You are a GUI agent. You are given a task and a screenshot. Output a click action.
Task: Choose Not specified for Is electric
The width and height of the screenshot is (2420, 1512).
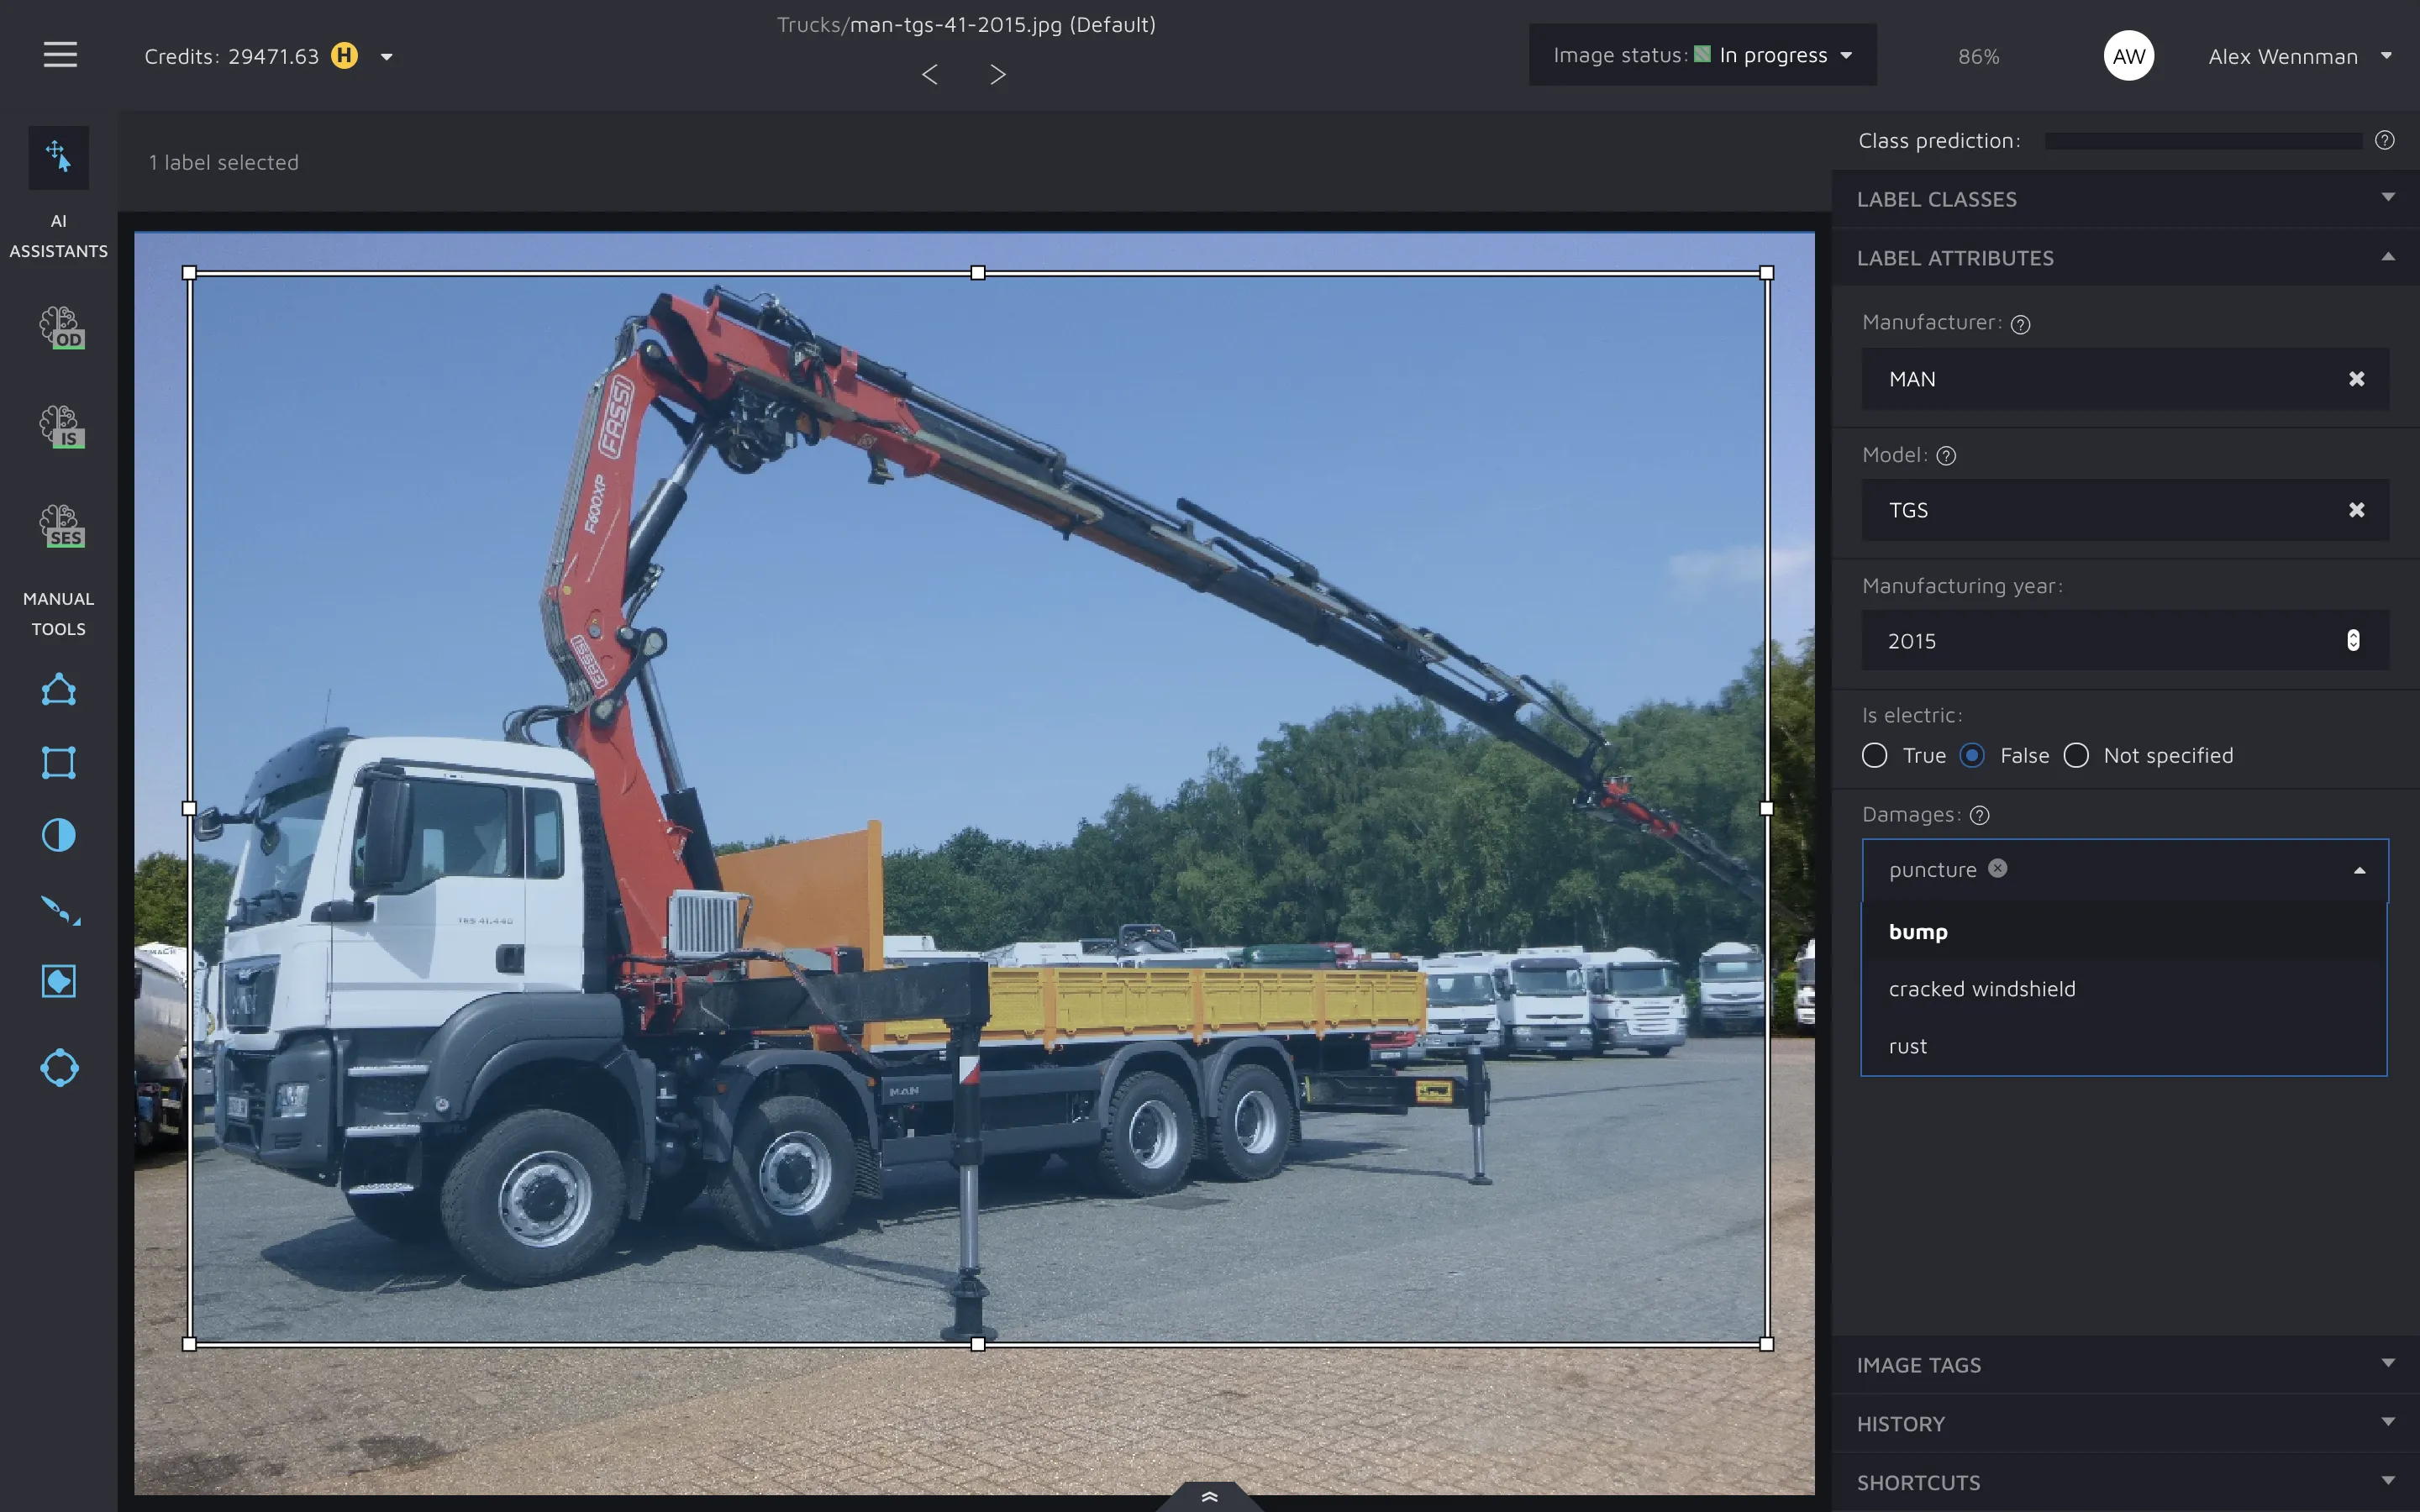(x=2076, y=756)
